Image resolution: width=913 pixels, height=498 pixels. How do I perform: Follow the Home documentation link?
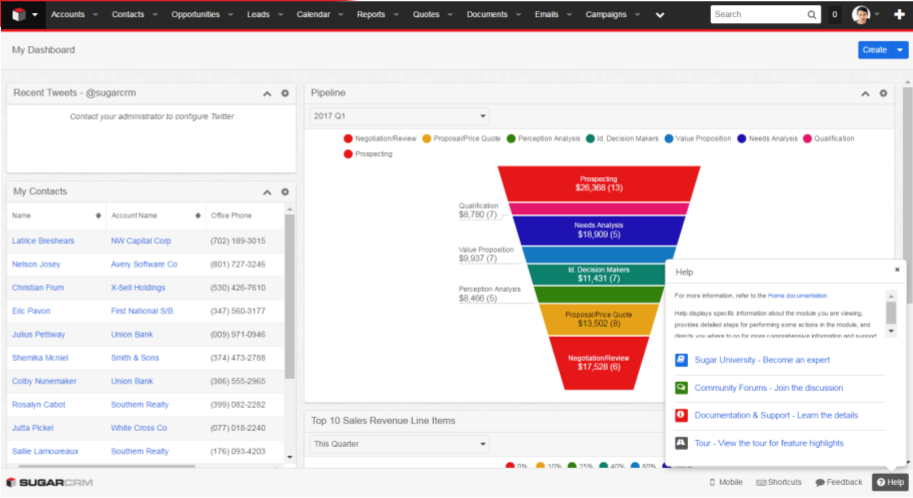(797, 296)
